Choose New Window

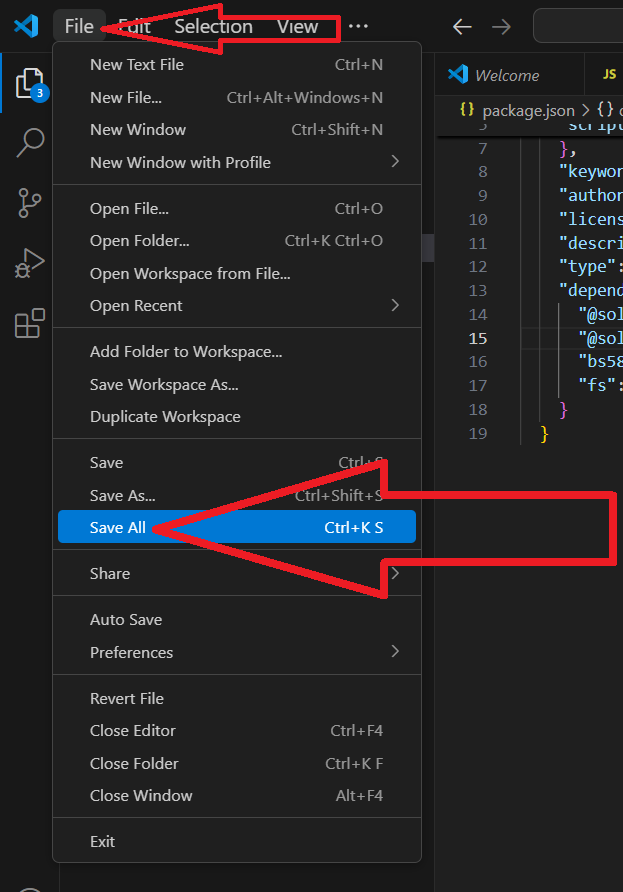(237, 130)
